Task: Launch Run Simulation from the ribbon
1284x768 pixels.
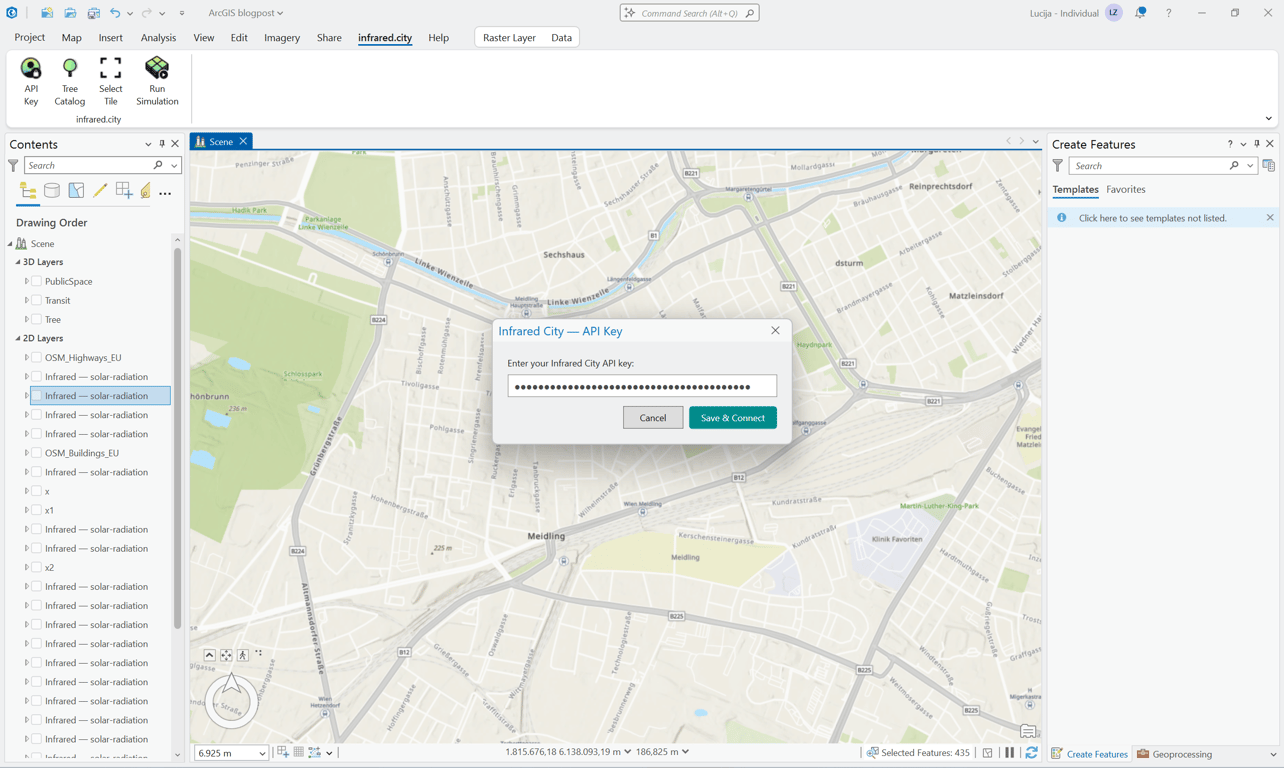Action: pyautogui.click(x=157, y=81)
